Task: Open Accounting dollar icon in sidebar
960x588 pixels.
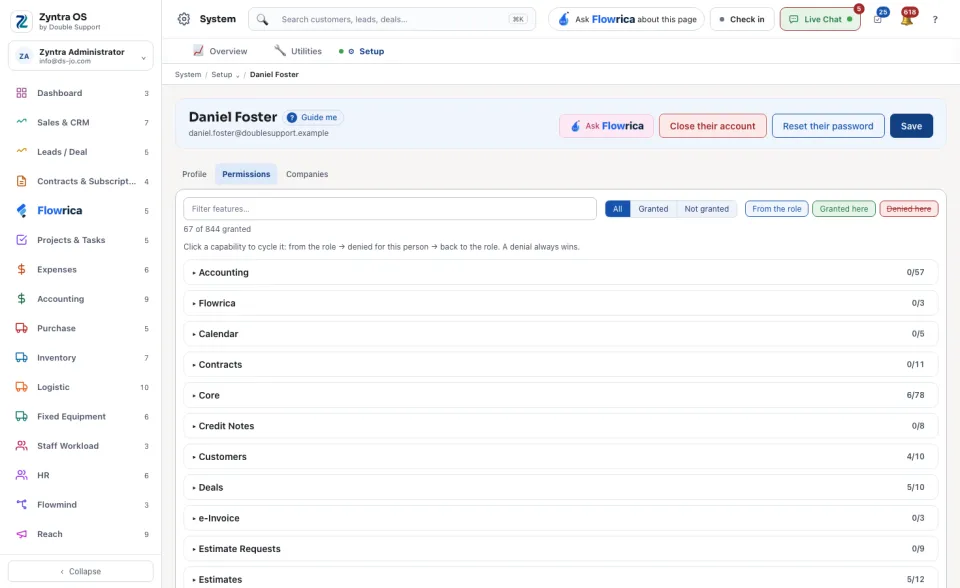Action: coord(21,299)
